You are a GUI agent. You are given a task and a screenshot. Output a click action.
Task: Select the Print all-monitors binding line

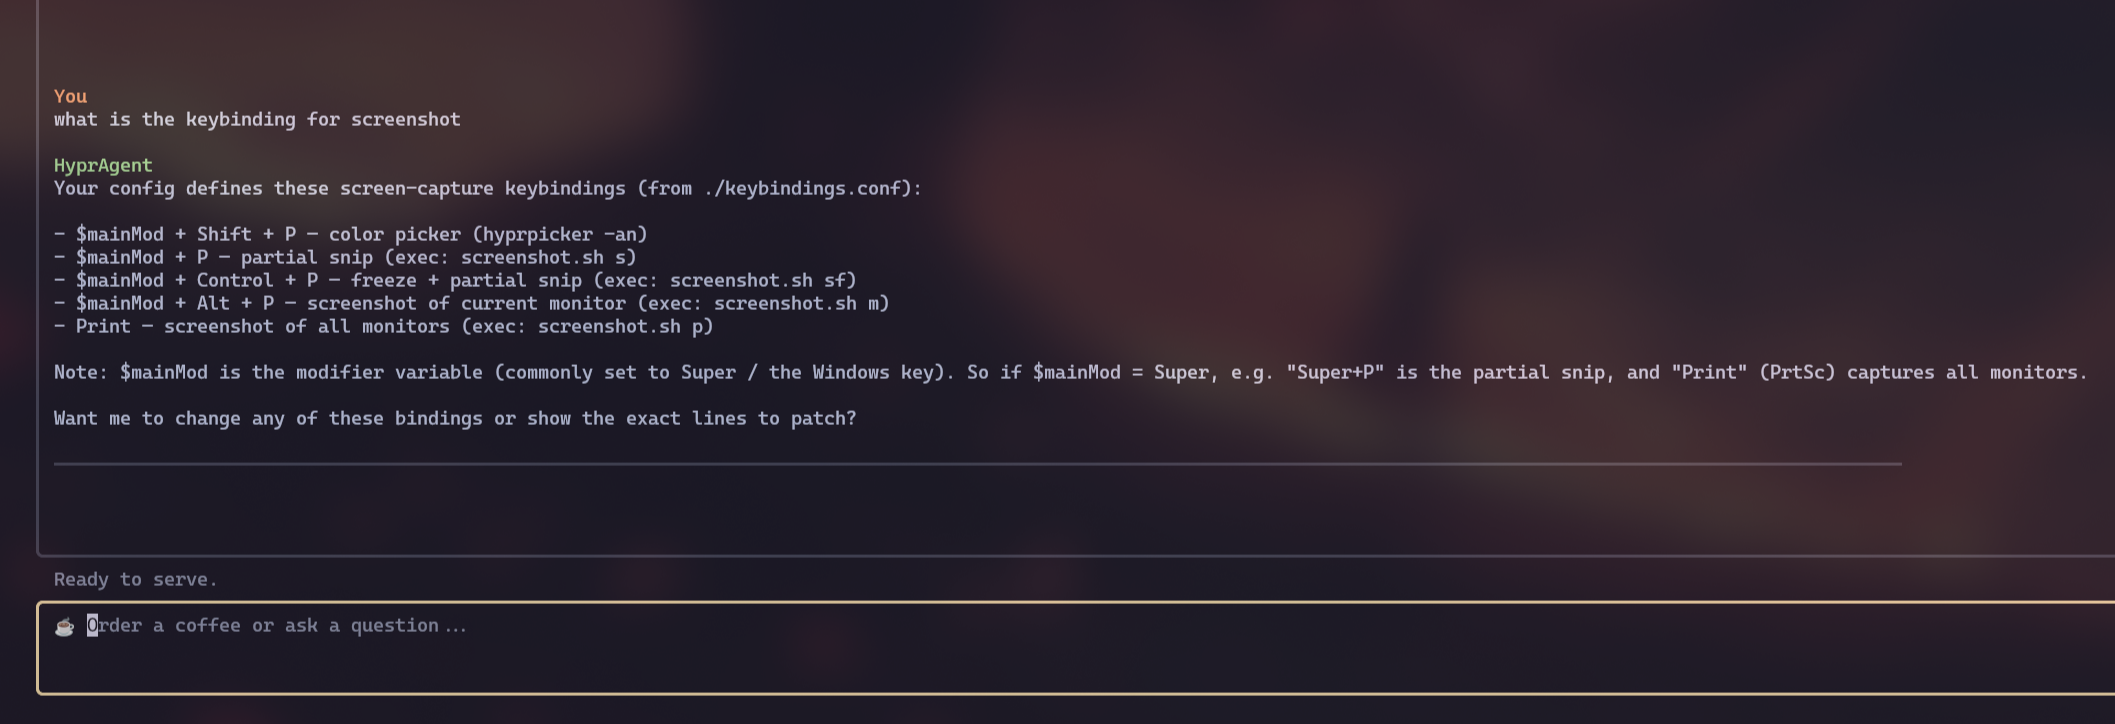(x=383, y=326)
